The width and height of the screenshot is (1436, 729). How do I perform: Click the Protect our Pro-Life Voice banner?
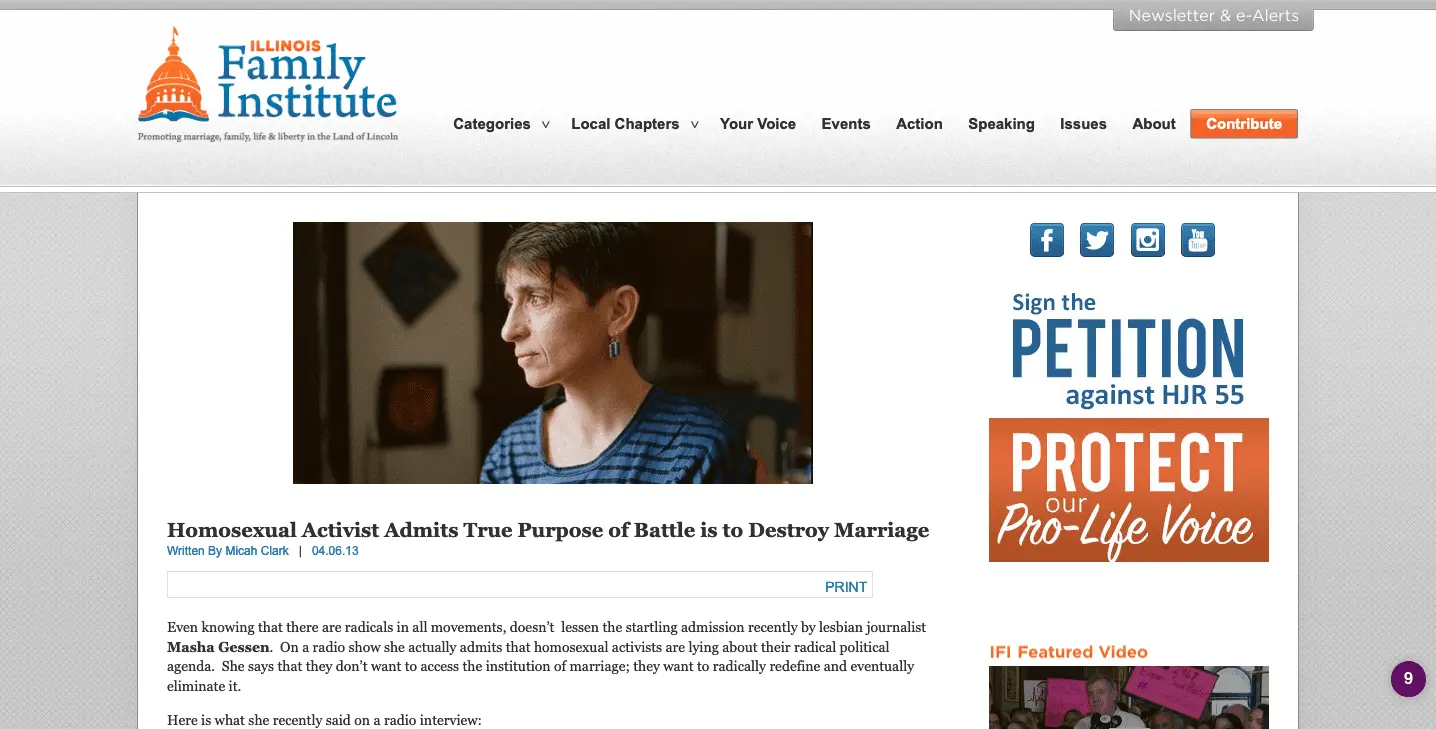1129,490
